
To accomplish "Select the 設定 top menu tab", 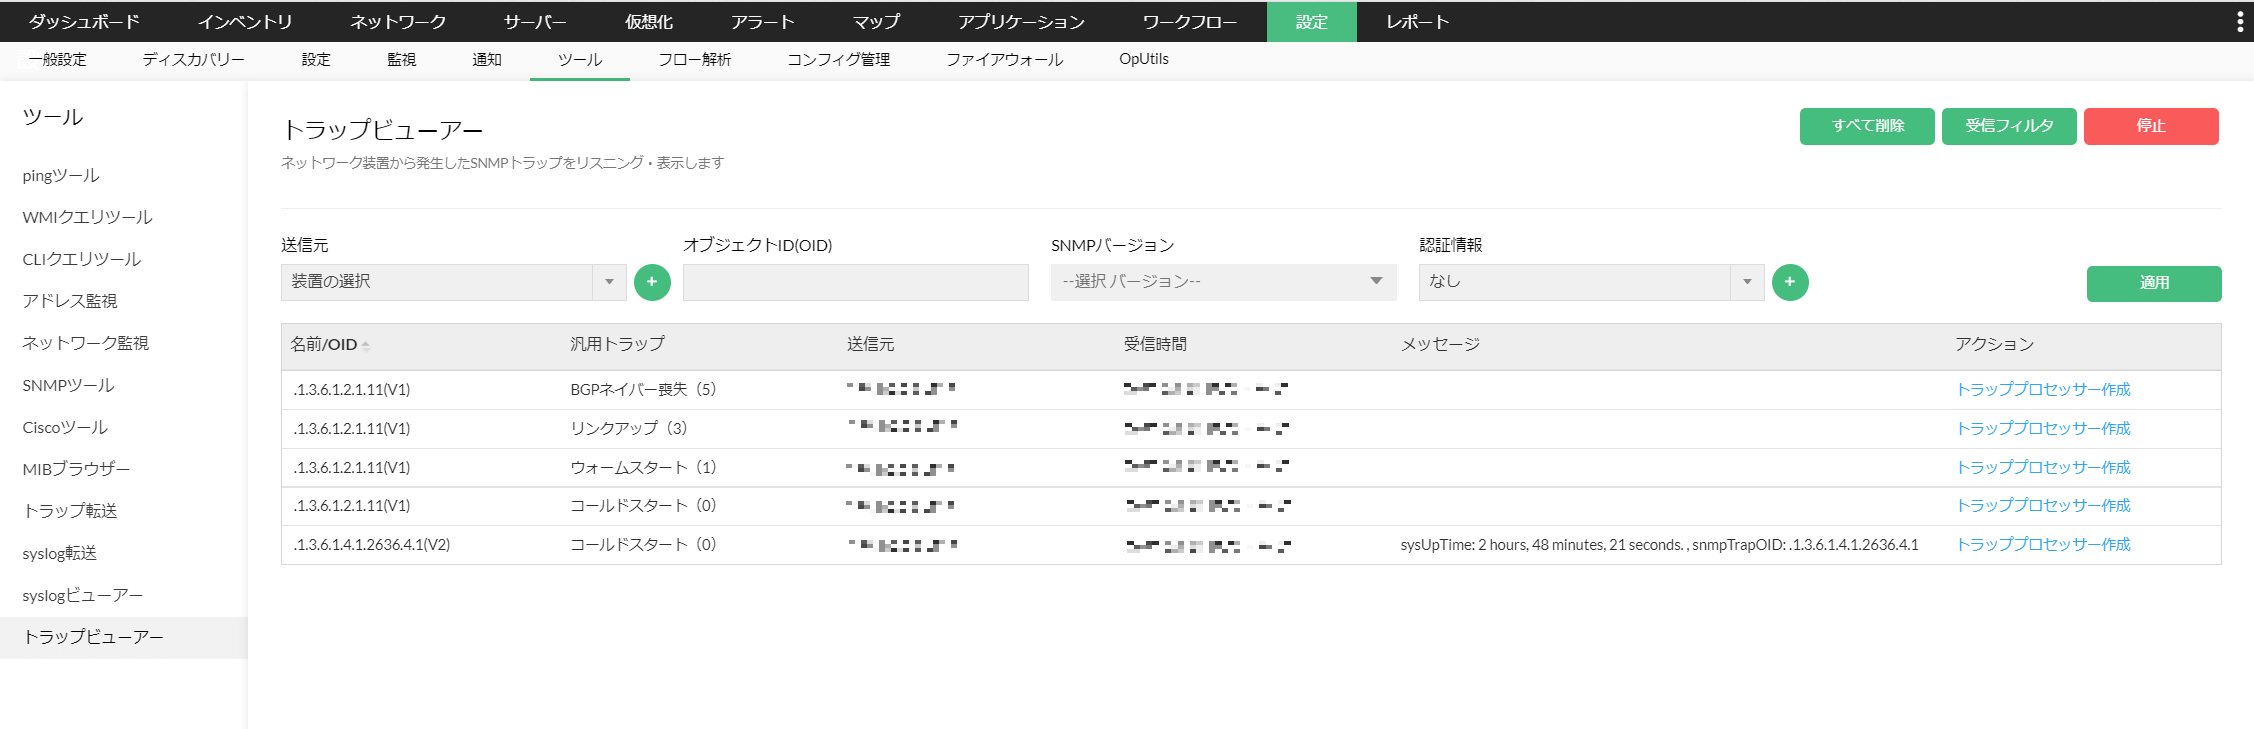I will click(x=1312, y=22).
